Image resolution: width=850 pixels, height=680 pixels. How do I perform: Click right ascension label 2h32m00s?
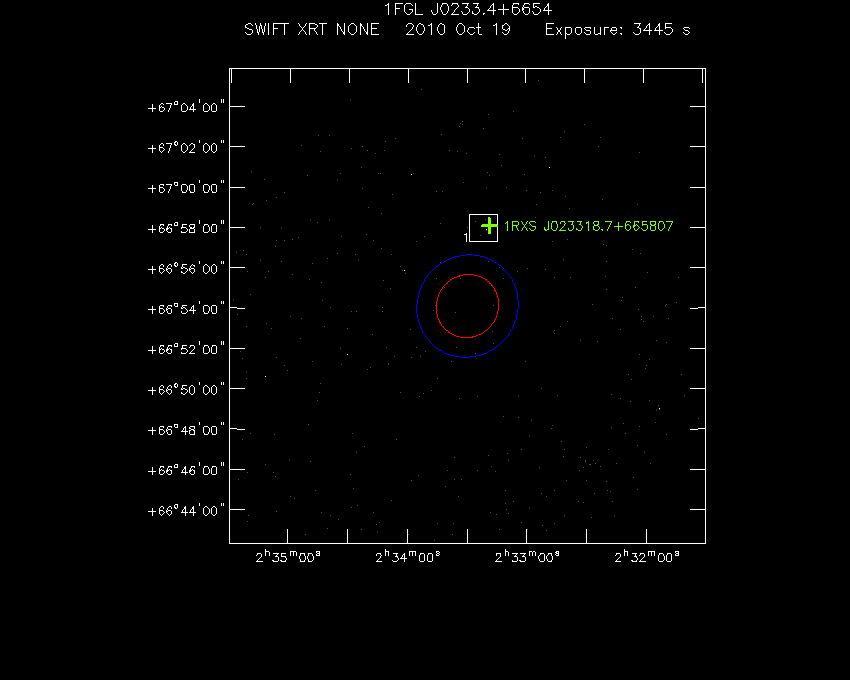point(647,557)
